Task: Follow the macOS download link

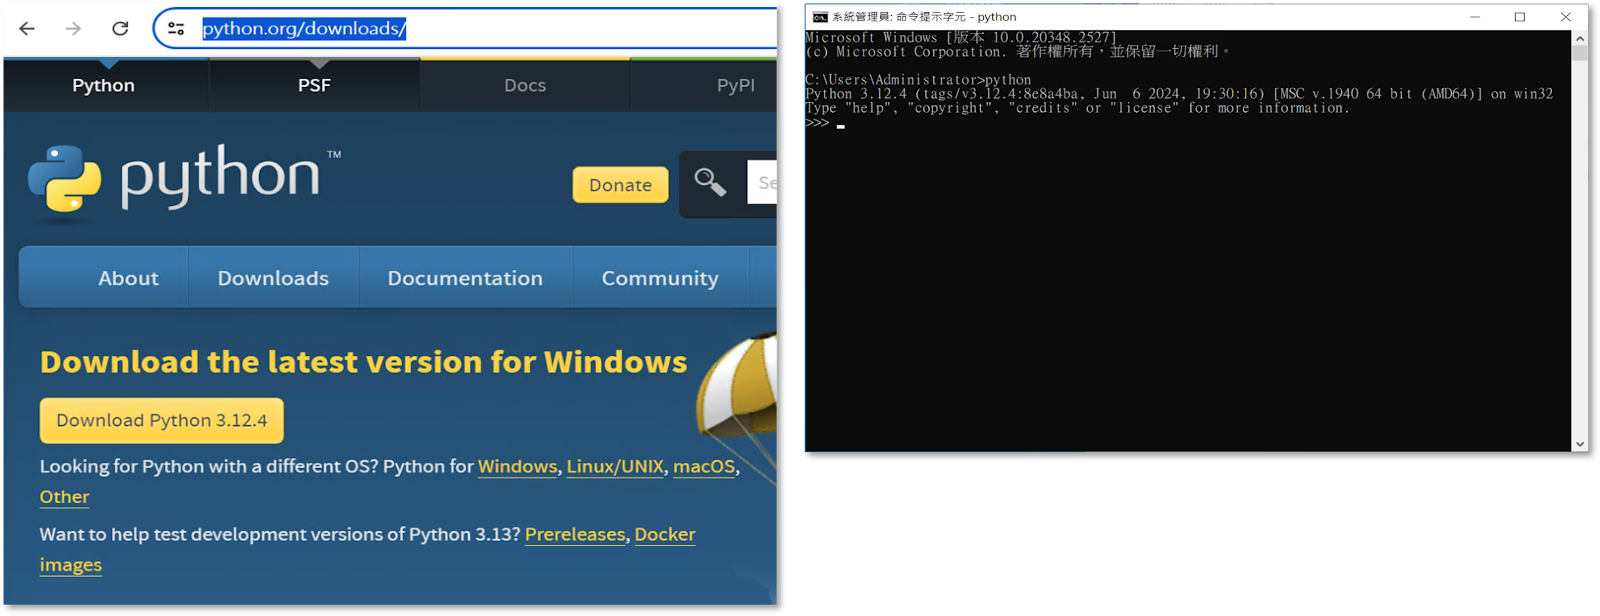Action: click(704, 467)
